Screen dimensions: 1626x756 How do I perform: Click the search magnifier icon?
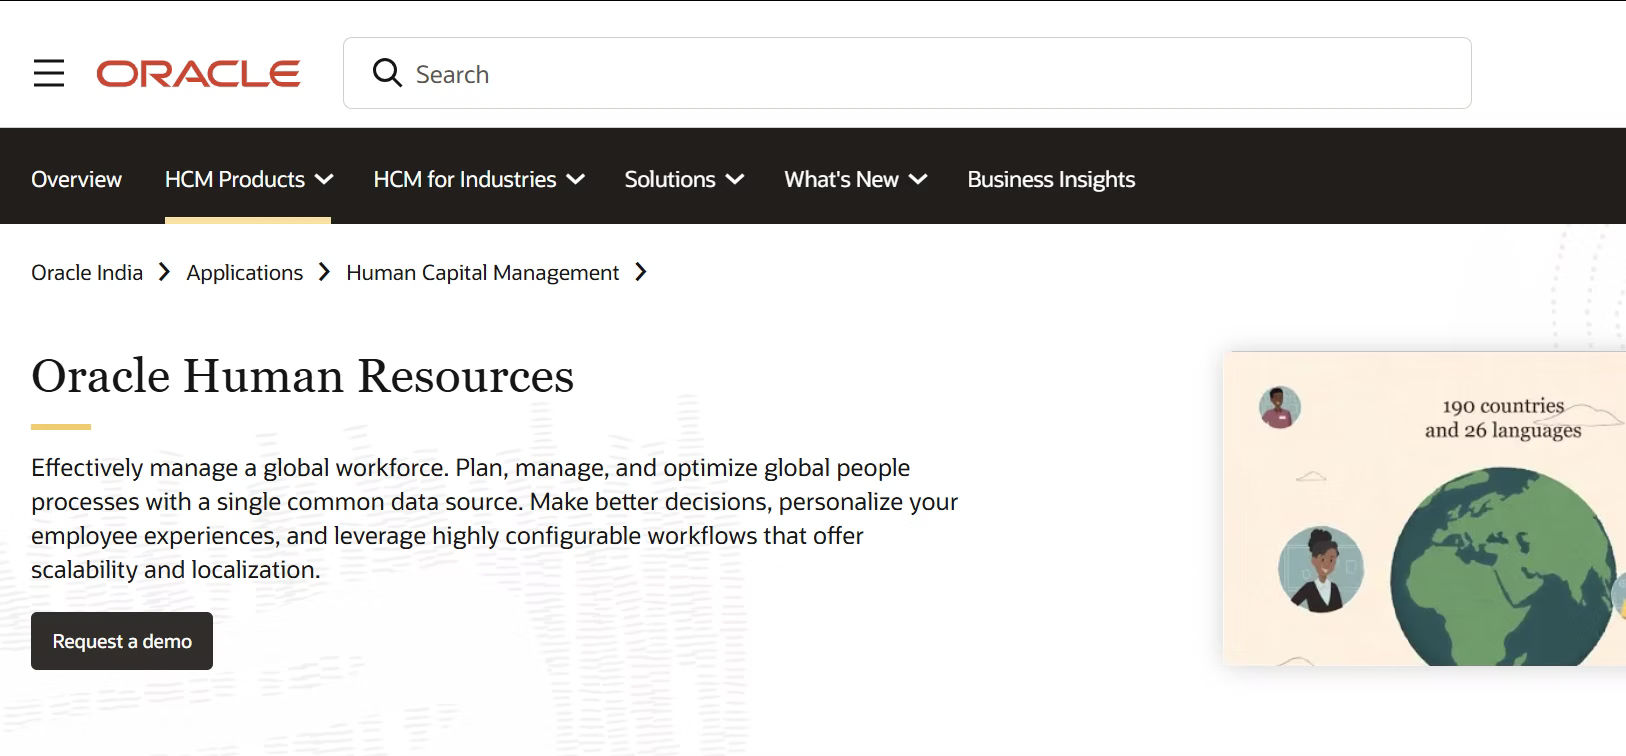pos(387,73)
